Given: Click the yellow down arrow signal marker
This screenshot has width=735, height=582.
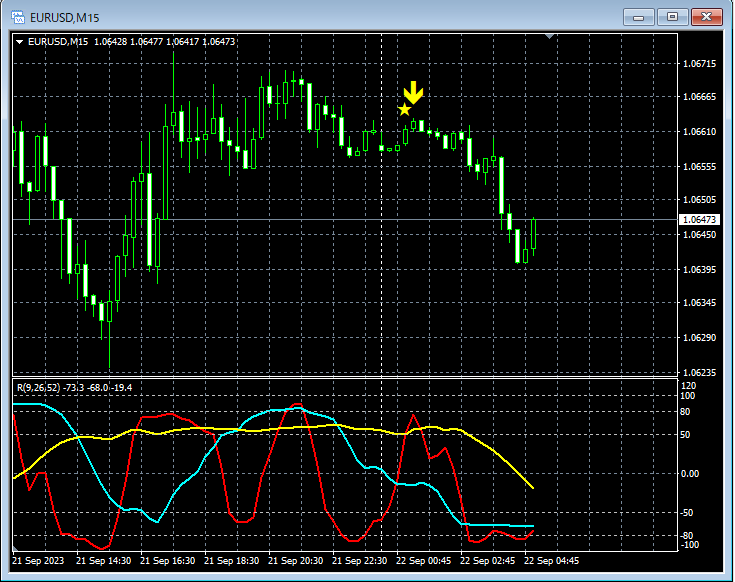Looking at the screenshot, I should point(414,93).
